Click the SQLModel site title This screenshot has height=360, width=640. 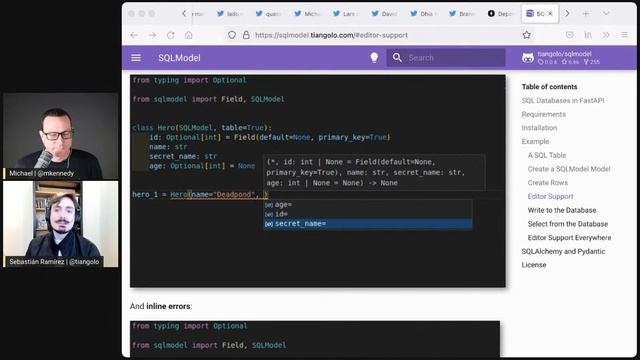(x=179, y=58)
